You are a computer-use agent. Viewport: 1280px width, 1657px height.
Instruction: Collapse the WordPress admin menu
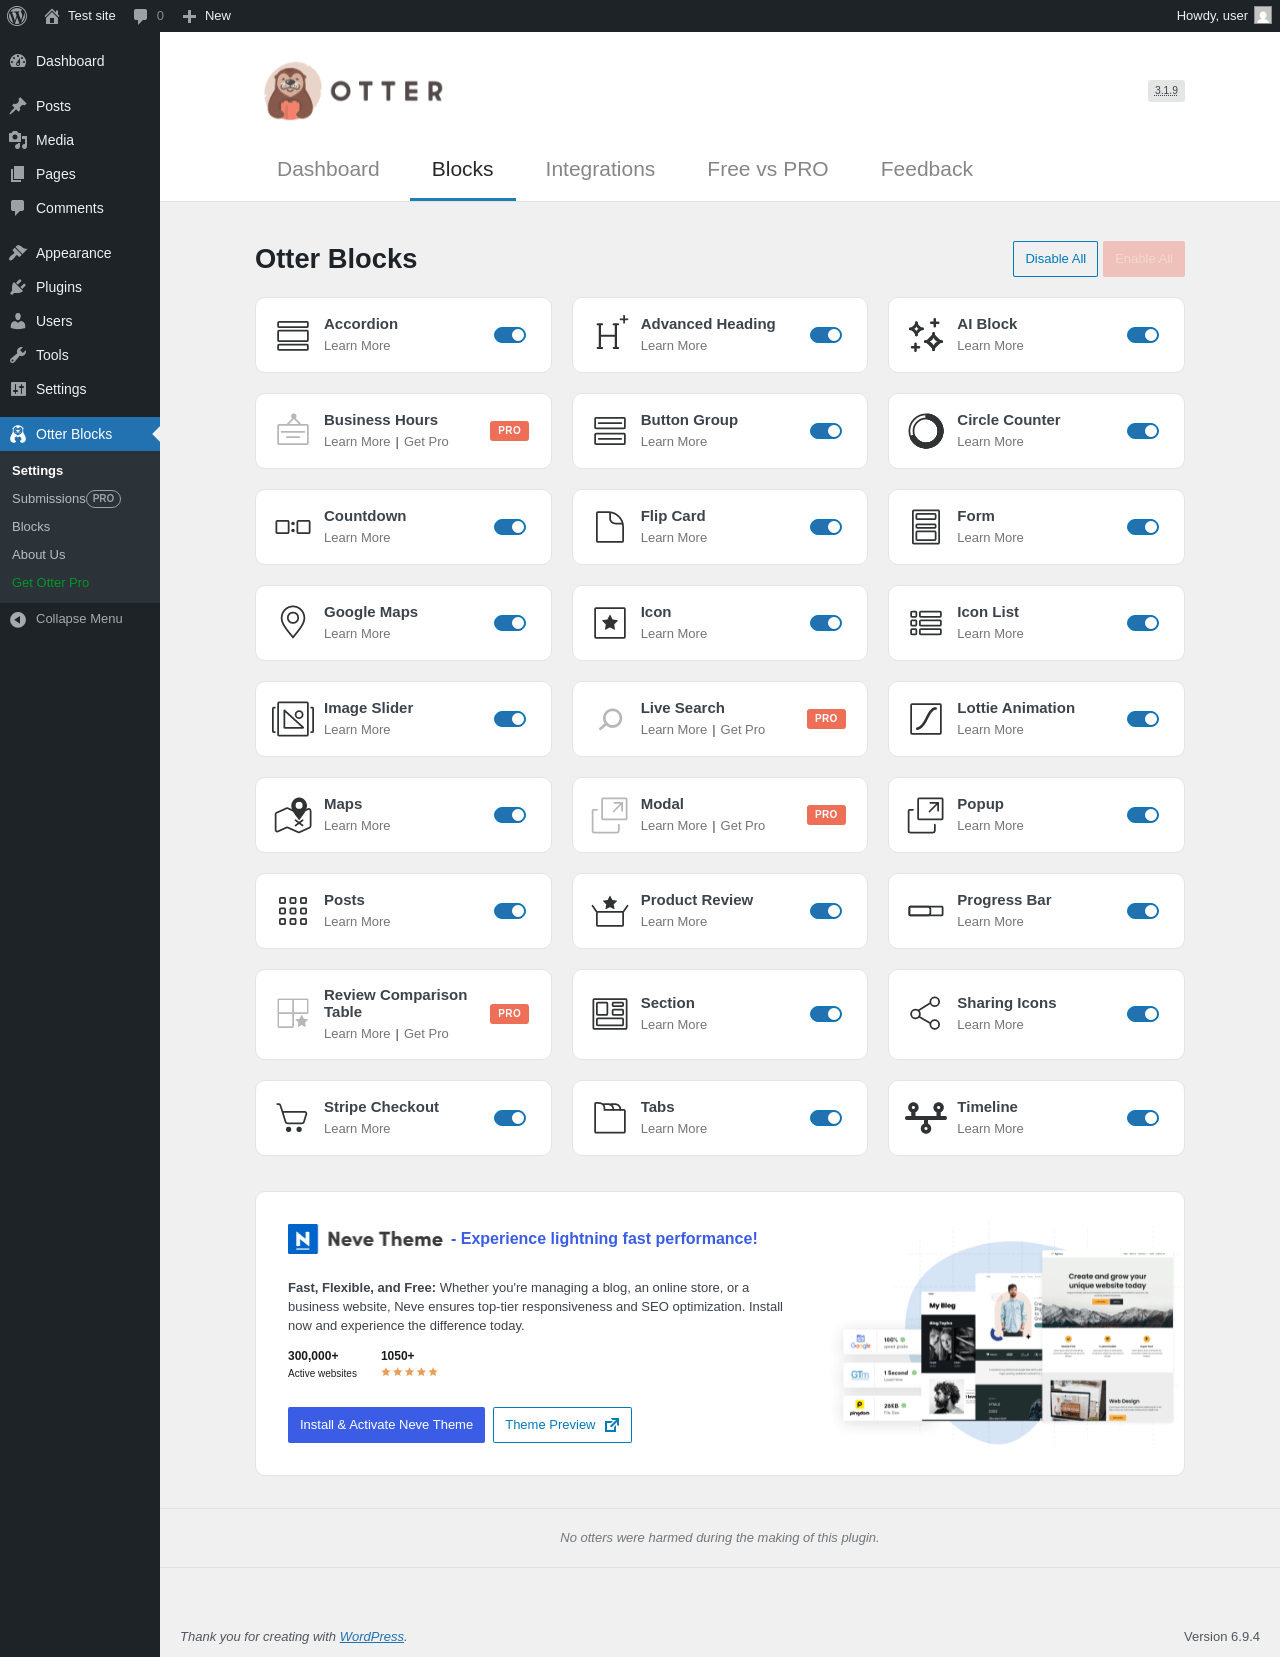pos(80,619)
